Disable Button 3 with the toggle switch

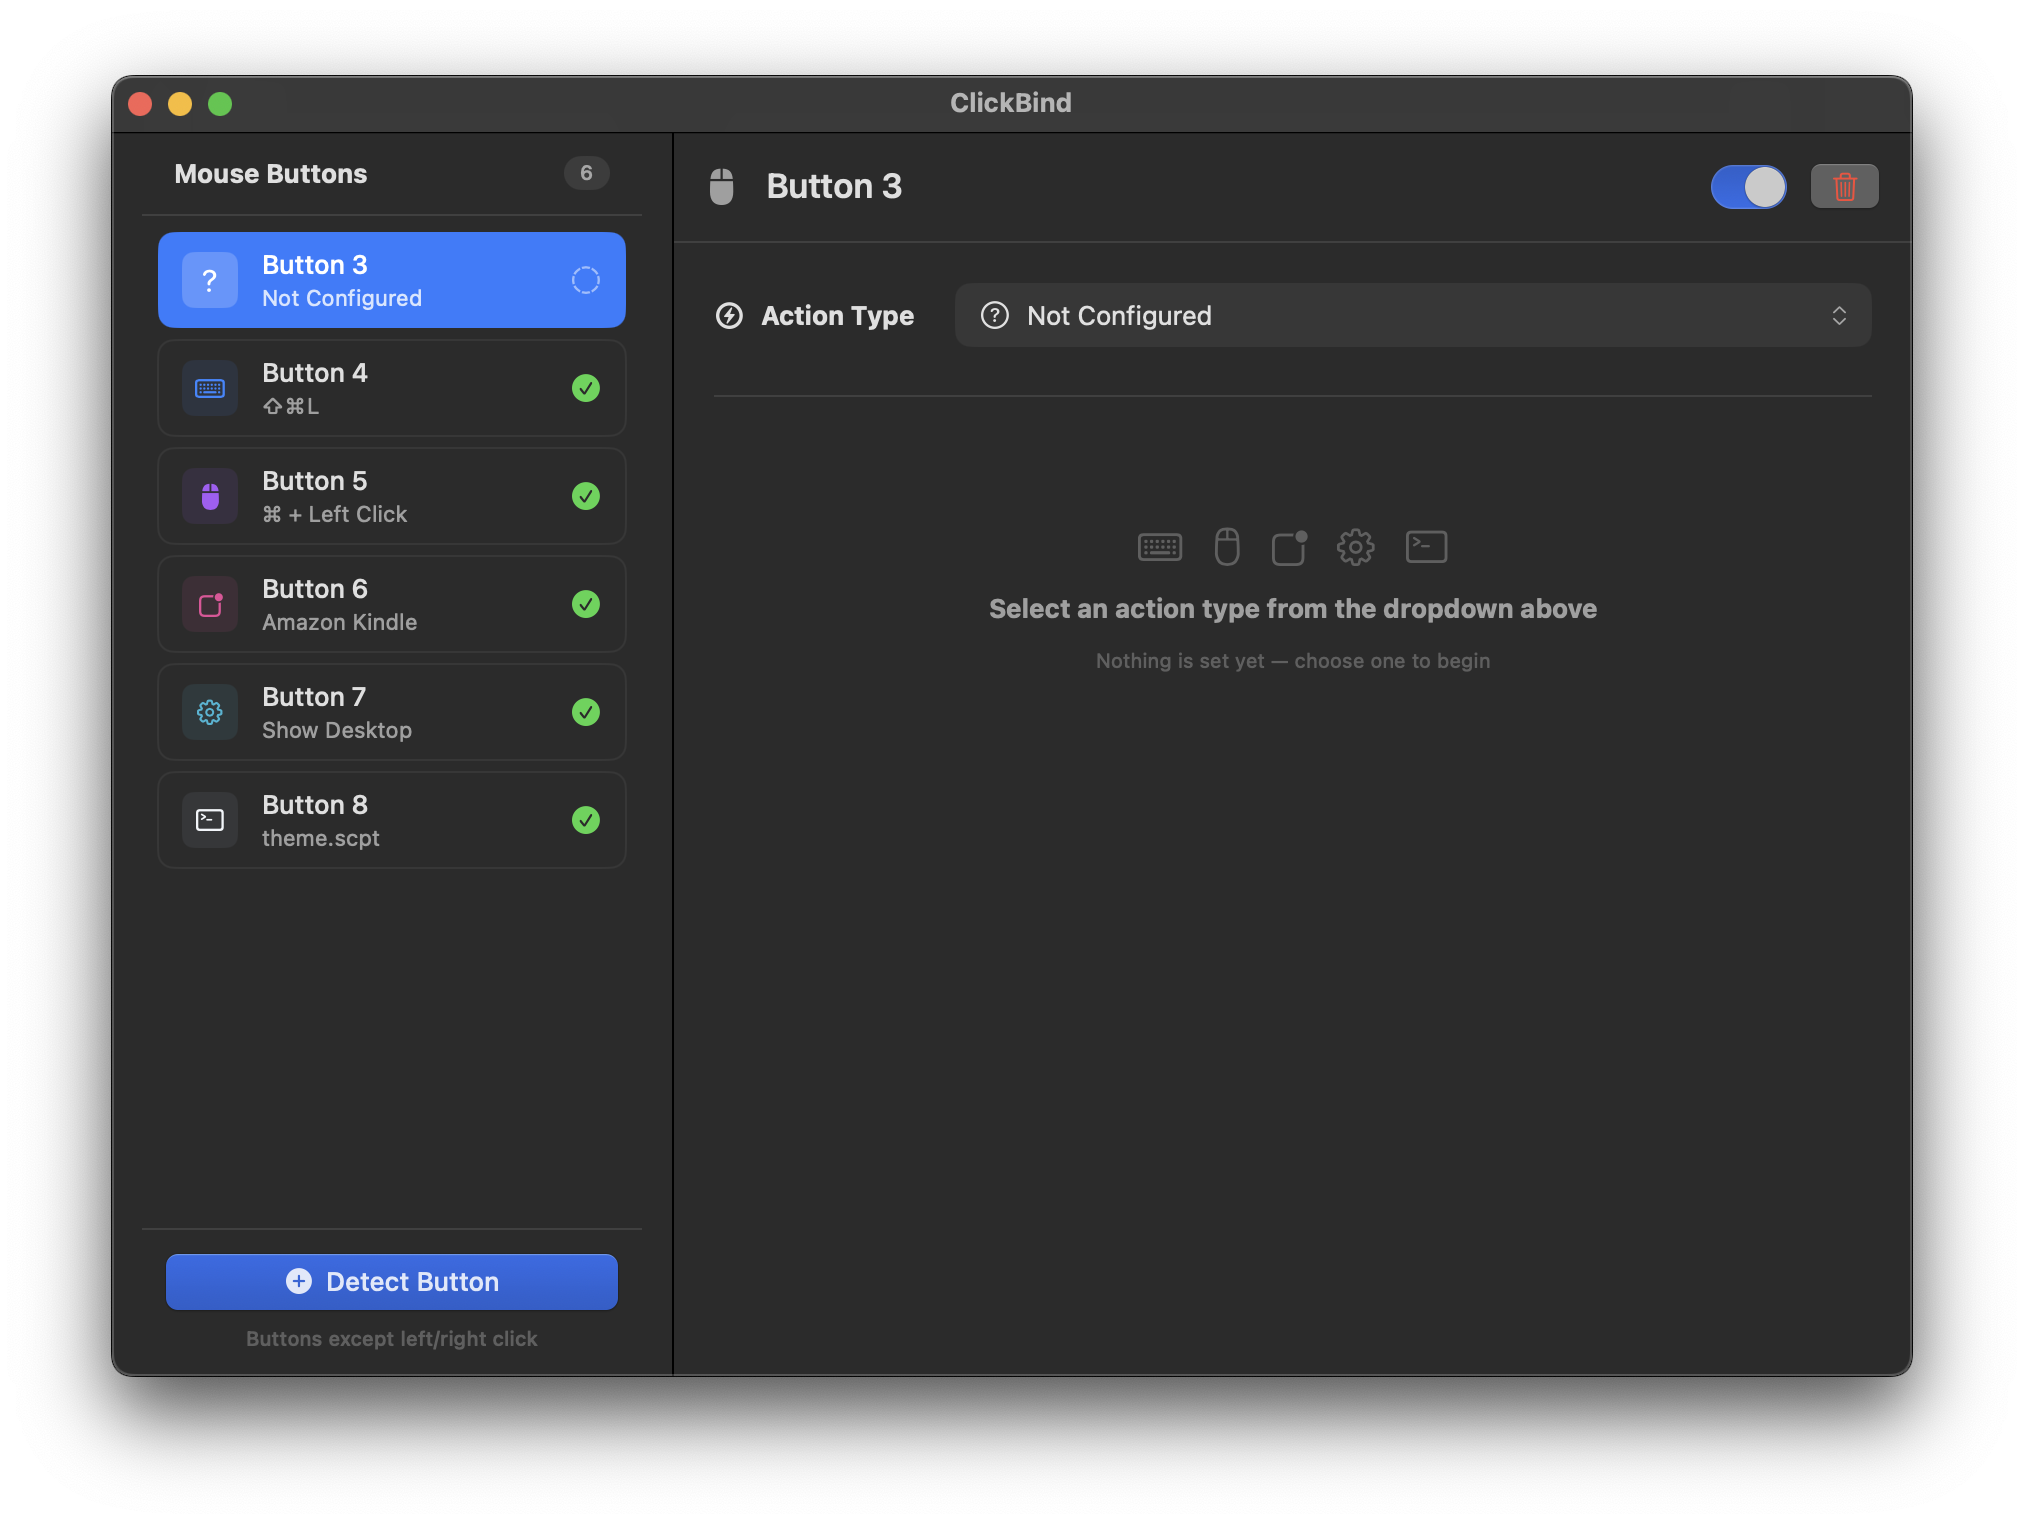point(1748,187)
